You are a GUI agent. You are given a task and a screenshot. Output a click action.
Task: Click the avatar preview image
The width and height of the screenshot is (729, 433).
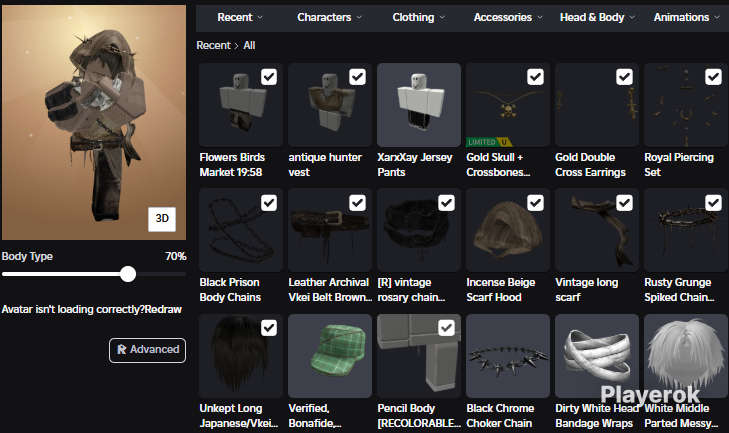[x=93, y=122]
